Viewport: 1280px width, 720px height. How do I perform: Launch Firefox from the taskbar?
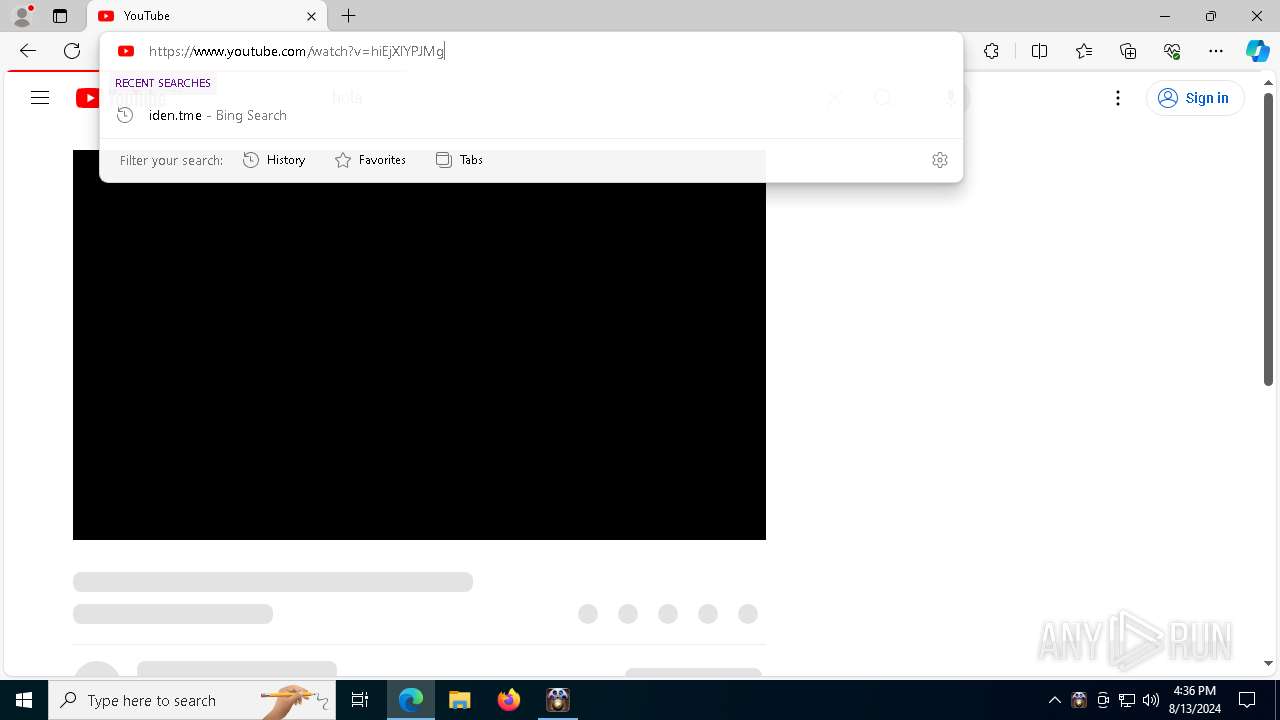point(509,700)
